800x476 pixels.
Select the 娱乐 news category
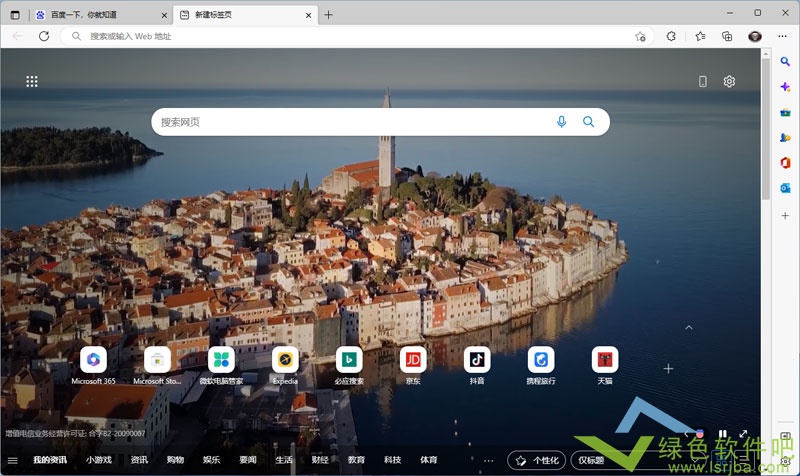pyautogui.click(x=211, y=460)
